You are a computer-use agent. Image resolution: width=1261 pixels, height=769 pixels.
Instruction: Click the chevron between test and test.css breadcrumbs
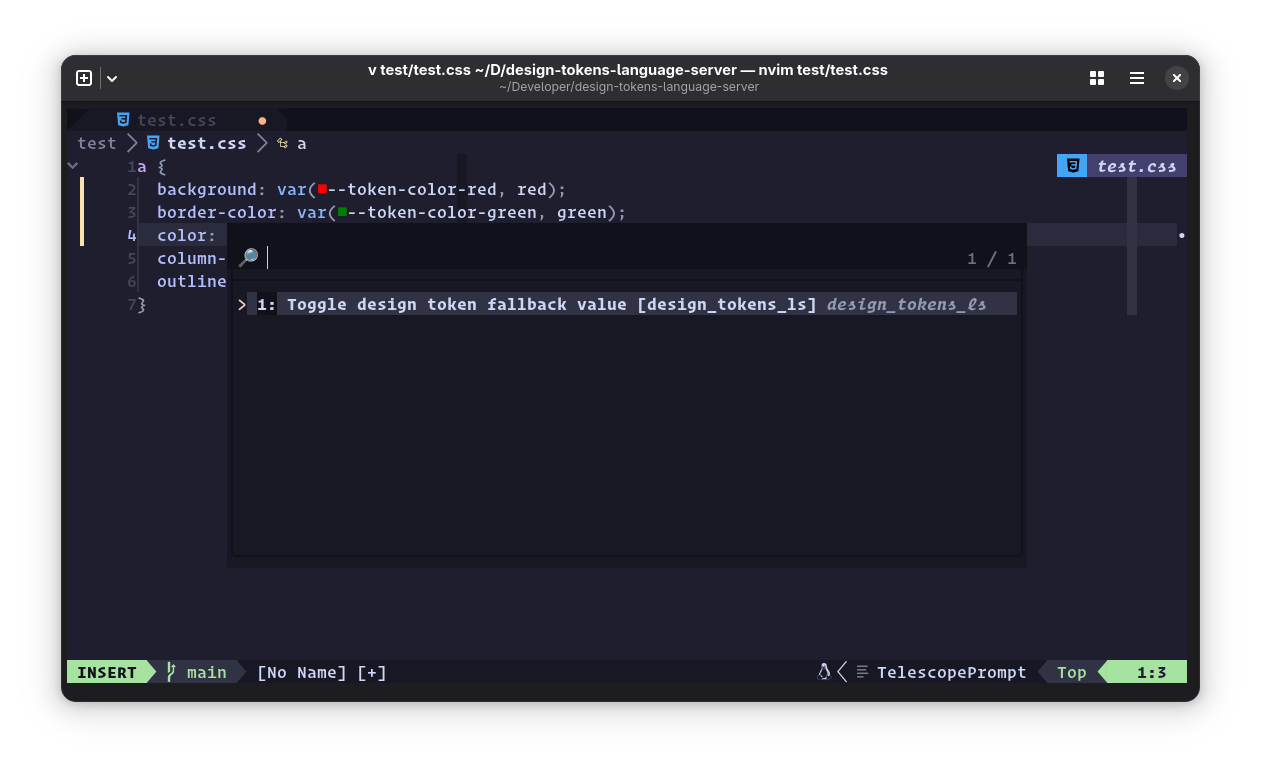(x=130, y=142)
